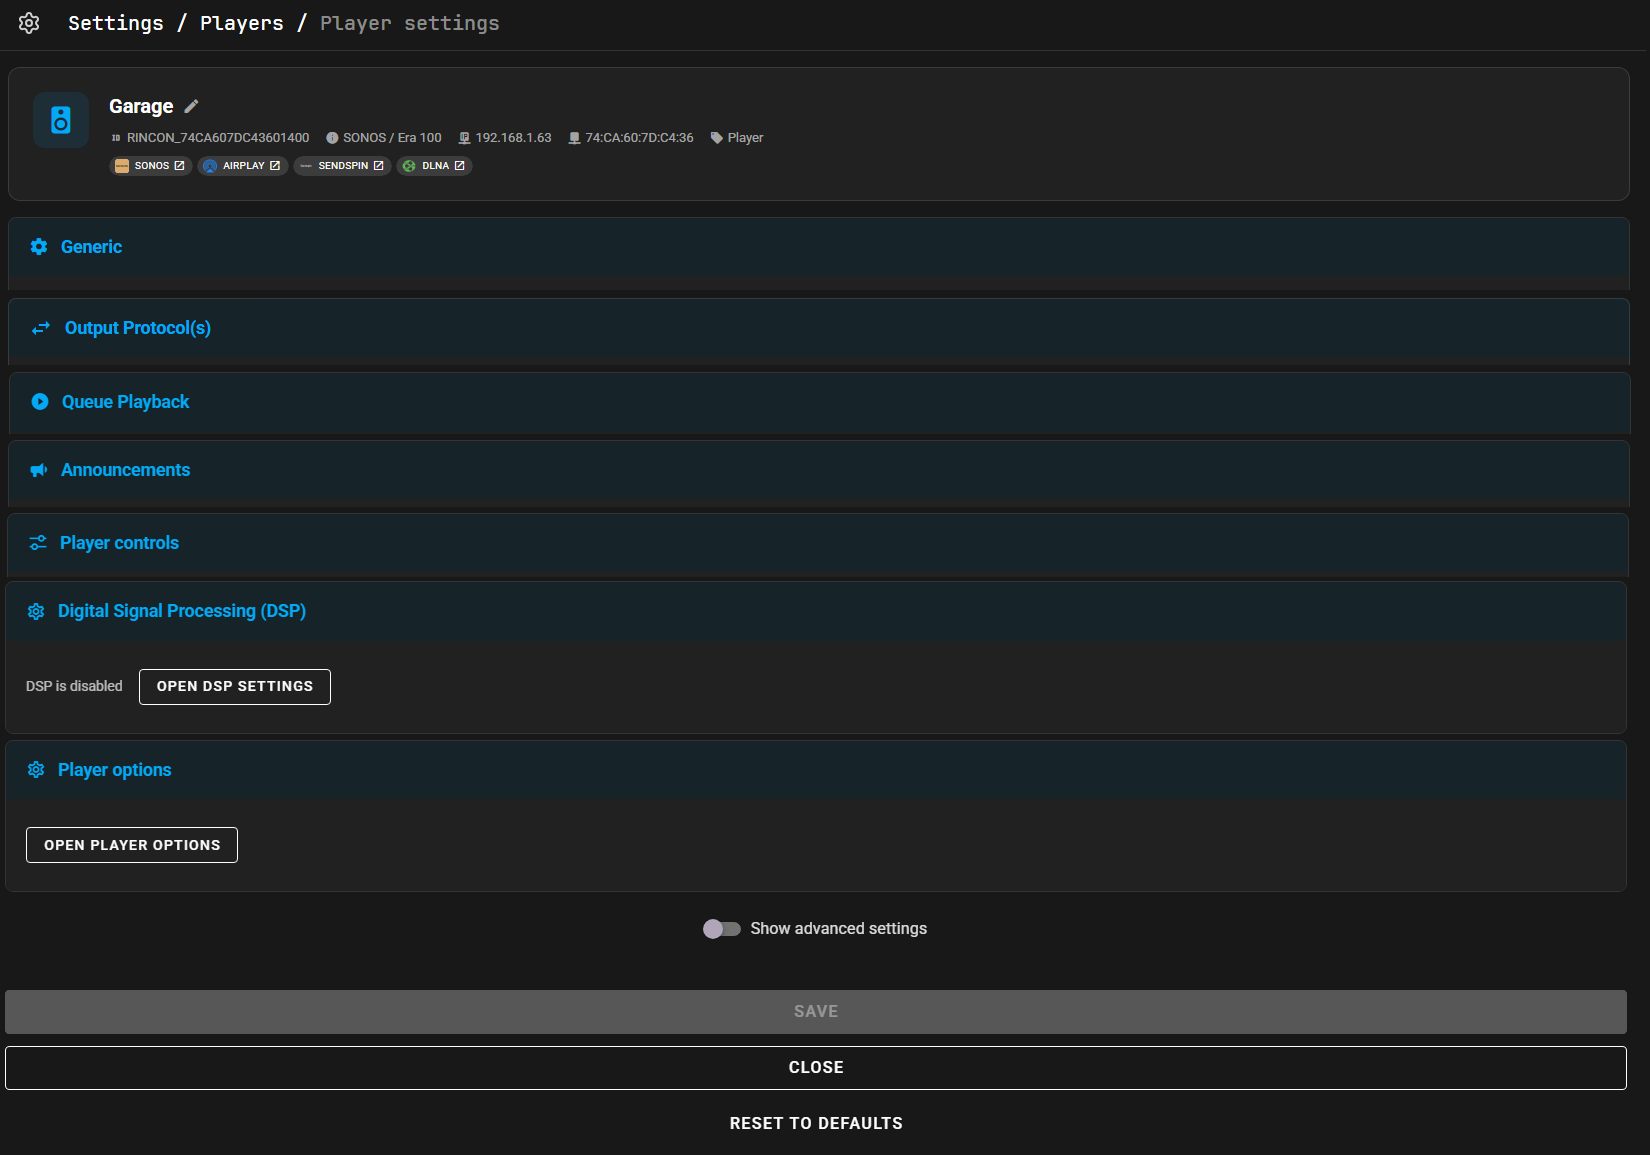
Task: Go to Players in the breadcrumb
Action: (x=241, y=23)
